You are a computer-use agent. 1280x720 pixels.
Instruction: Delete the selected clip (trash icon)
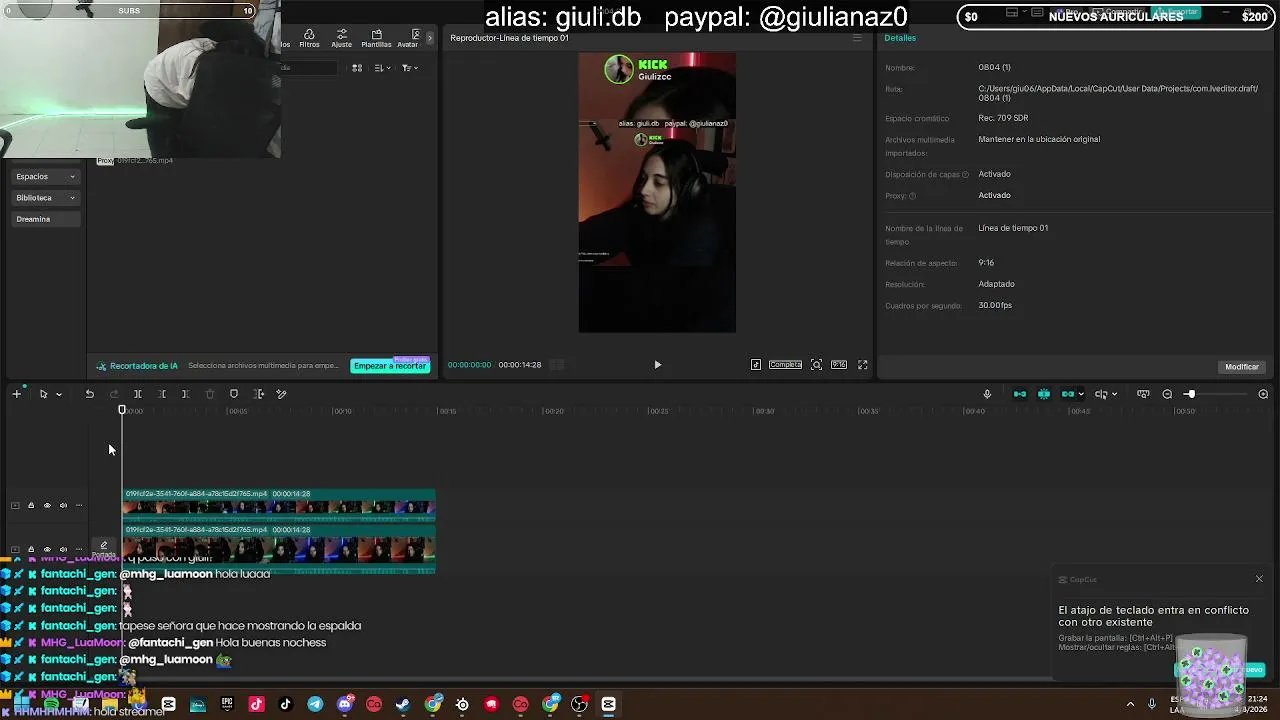(x=210, y=394)
